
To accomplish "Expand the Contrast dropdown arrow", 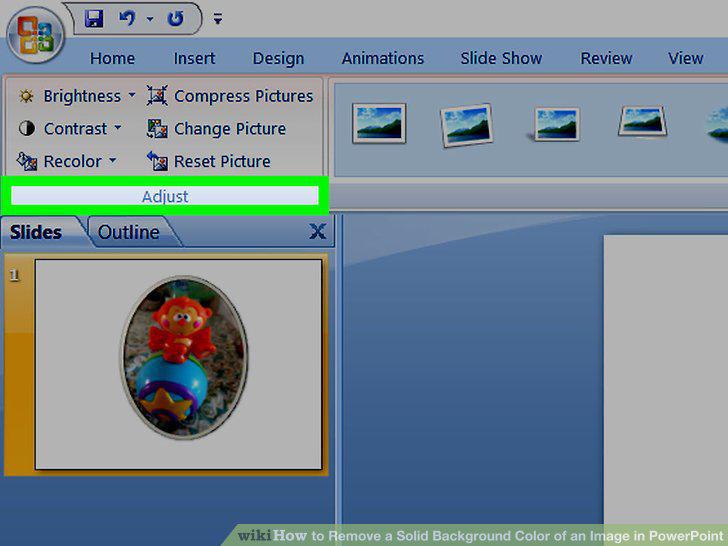I will tap(117, 128).
